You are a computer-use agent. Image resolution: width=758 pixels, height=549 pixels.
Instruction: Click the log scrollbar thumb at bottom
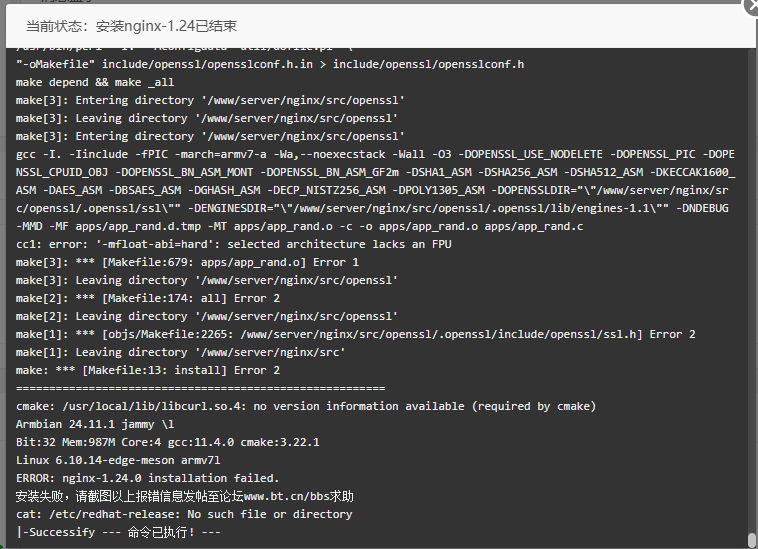[751, 540]
